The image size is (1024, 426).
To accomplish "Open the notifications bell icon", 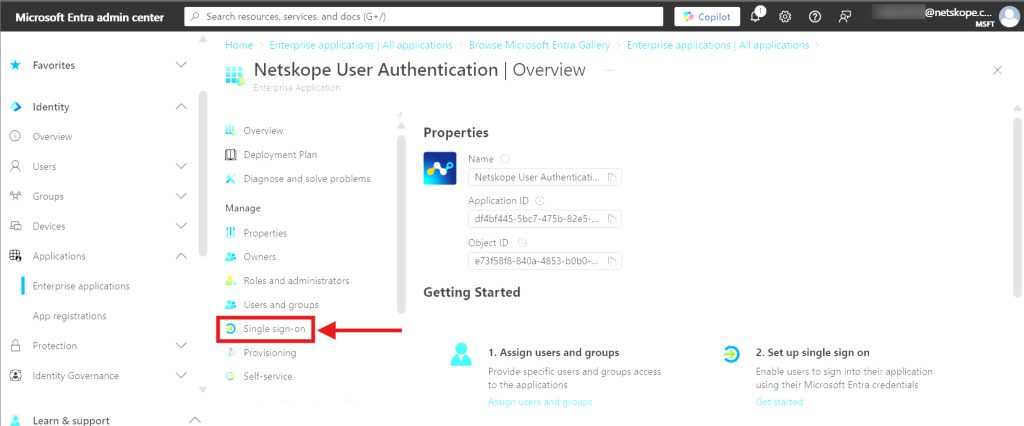I will click(756, 16).
